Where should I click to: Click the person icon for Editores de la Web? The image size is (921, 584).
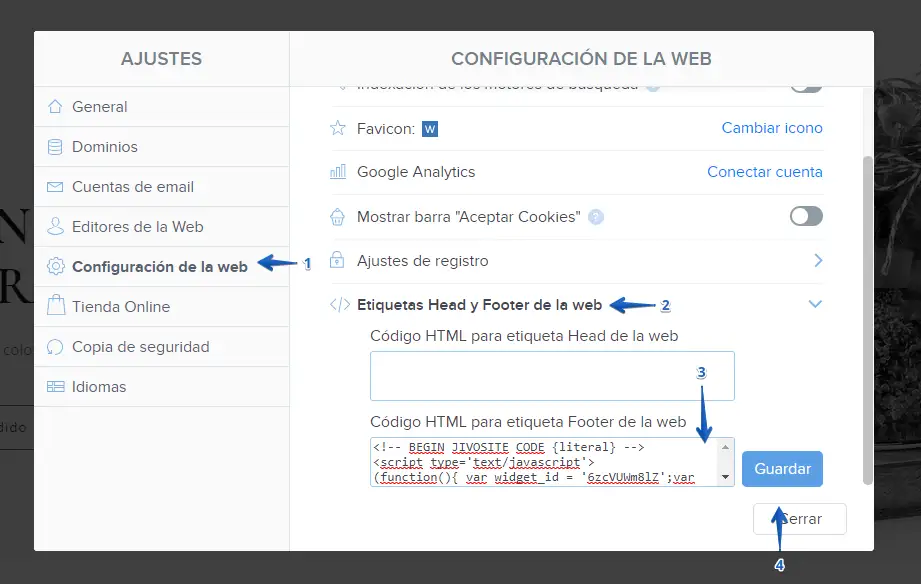tap(55, 227)
